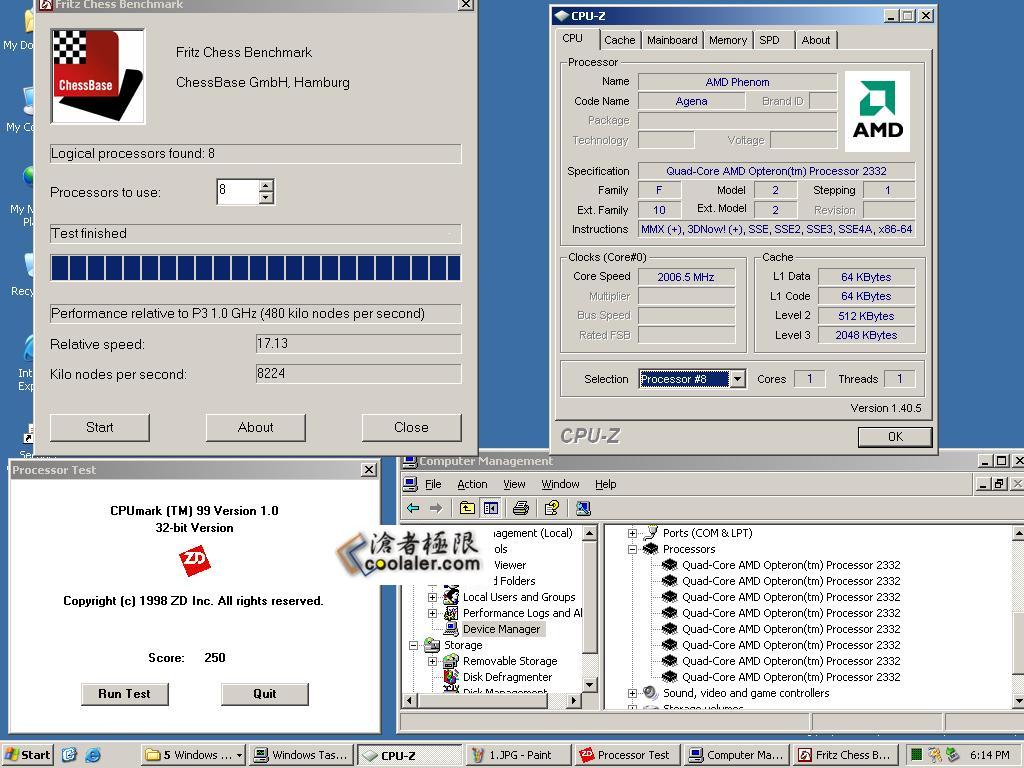Click the Fritz benchmark blue progress bar

[255, 268]
